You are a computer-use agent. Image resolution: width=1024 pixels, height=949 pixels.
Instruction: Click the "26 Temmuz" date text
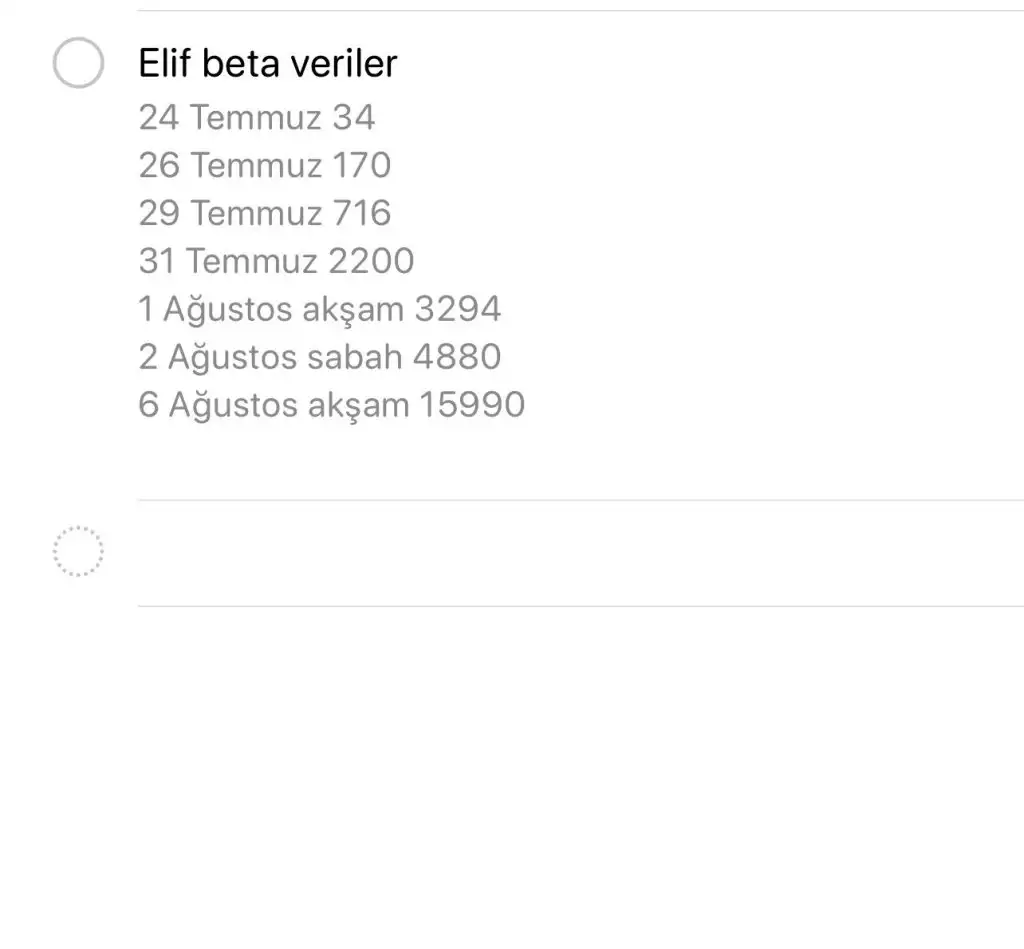pyautogui.click(x=230, y=165)
